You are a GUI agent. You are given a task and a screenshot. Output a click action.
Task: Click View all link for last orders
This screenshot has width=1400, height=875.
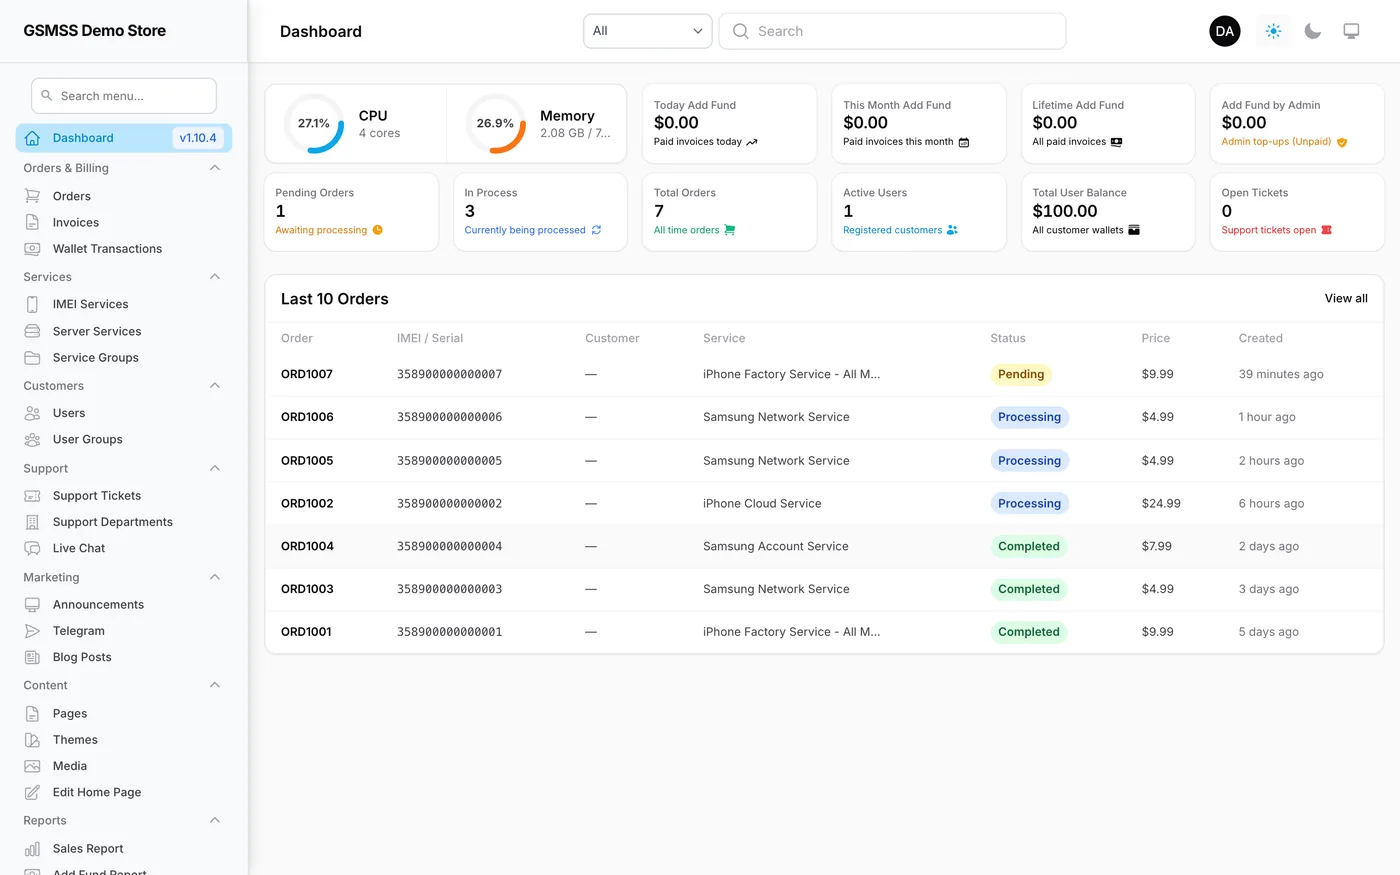(x=1346, y=299)
